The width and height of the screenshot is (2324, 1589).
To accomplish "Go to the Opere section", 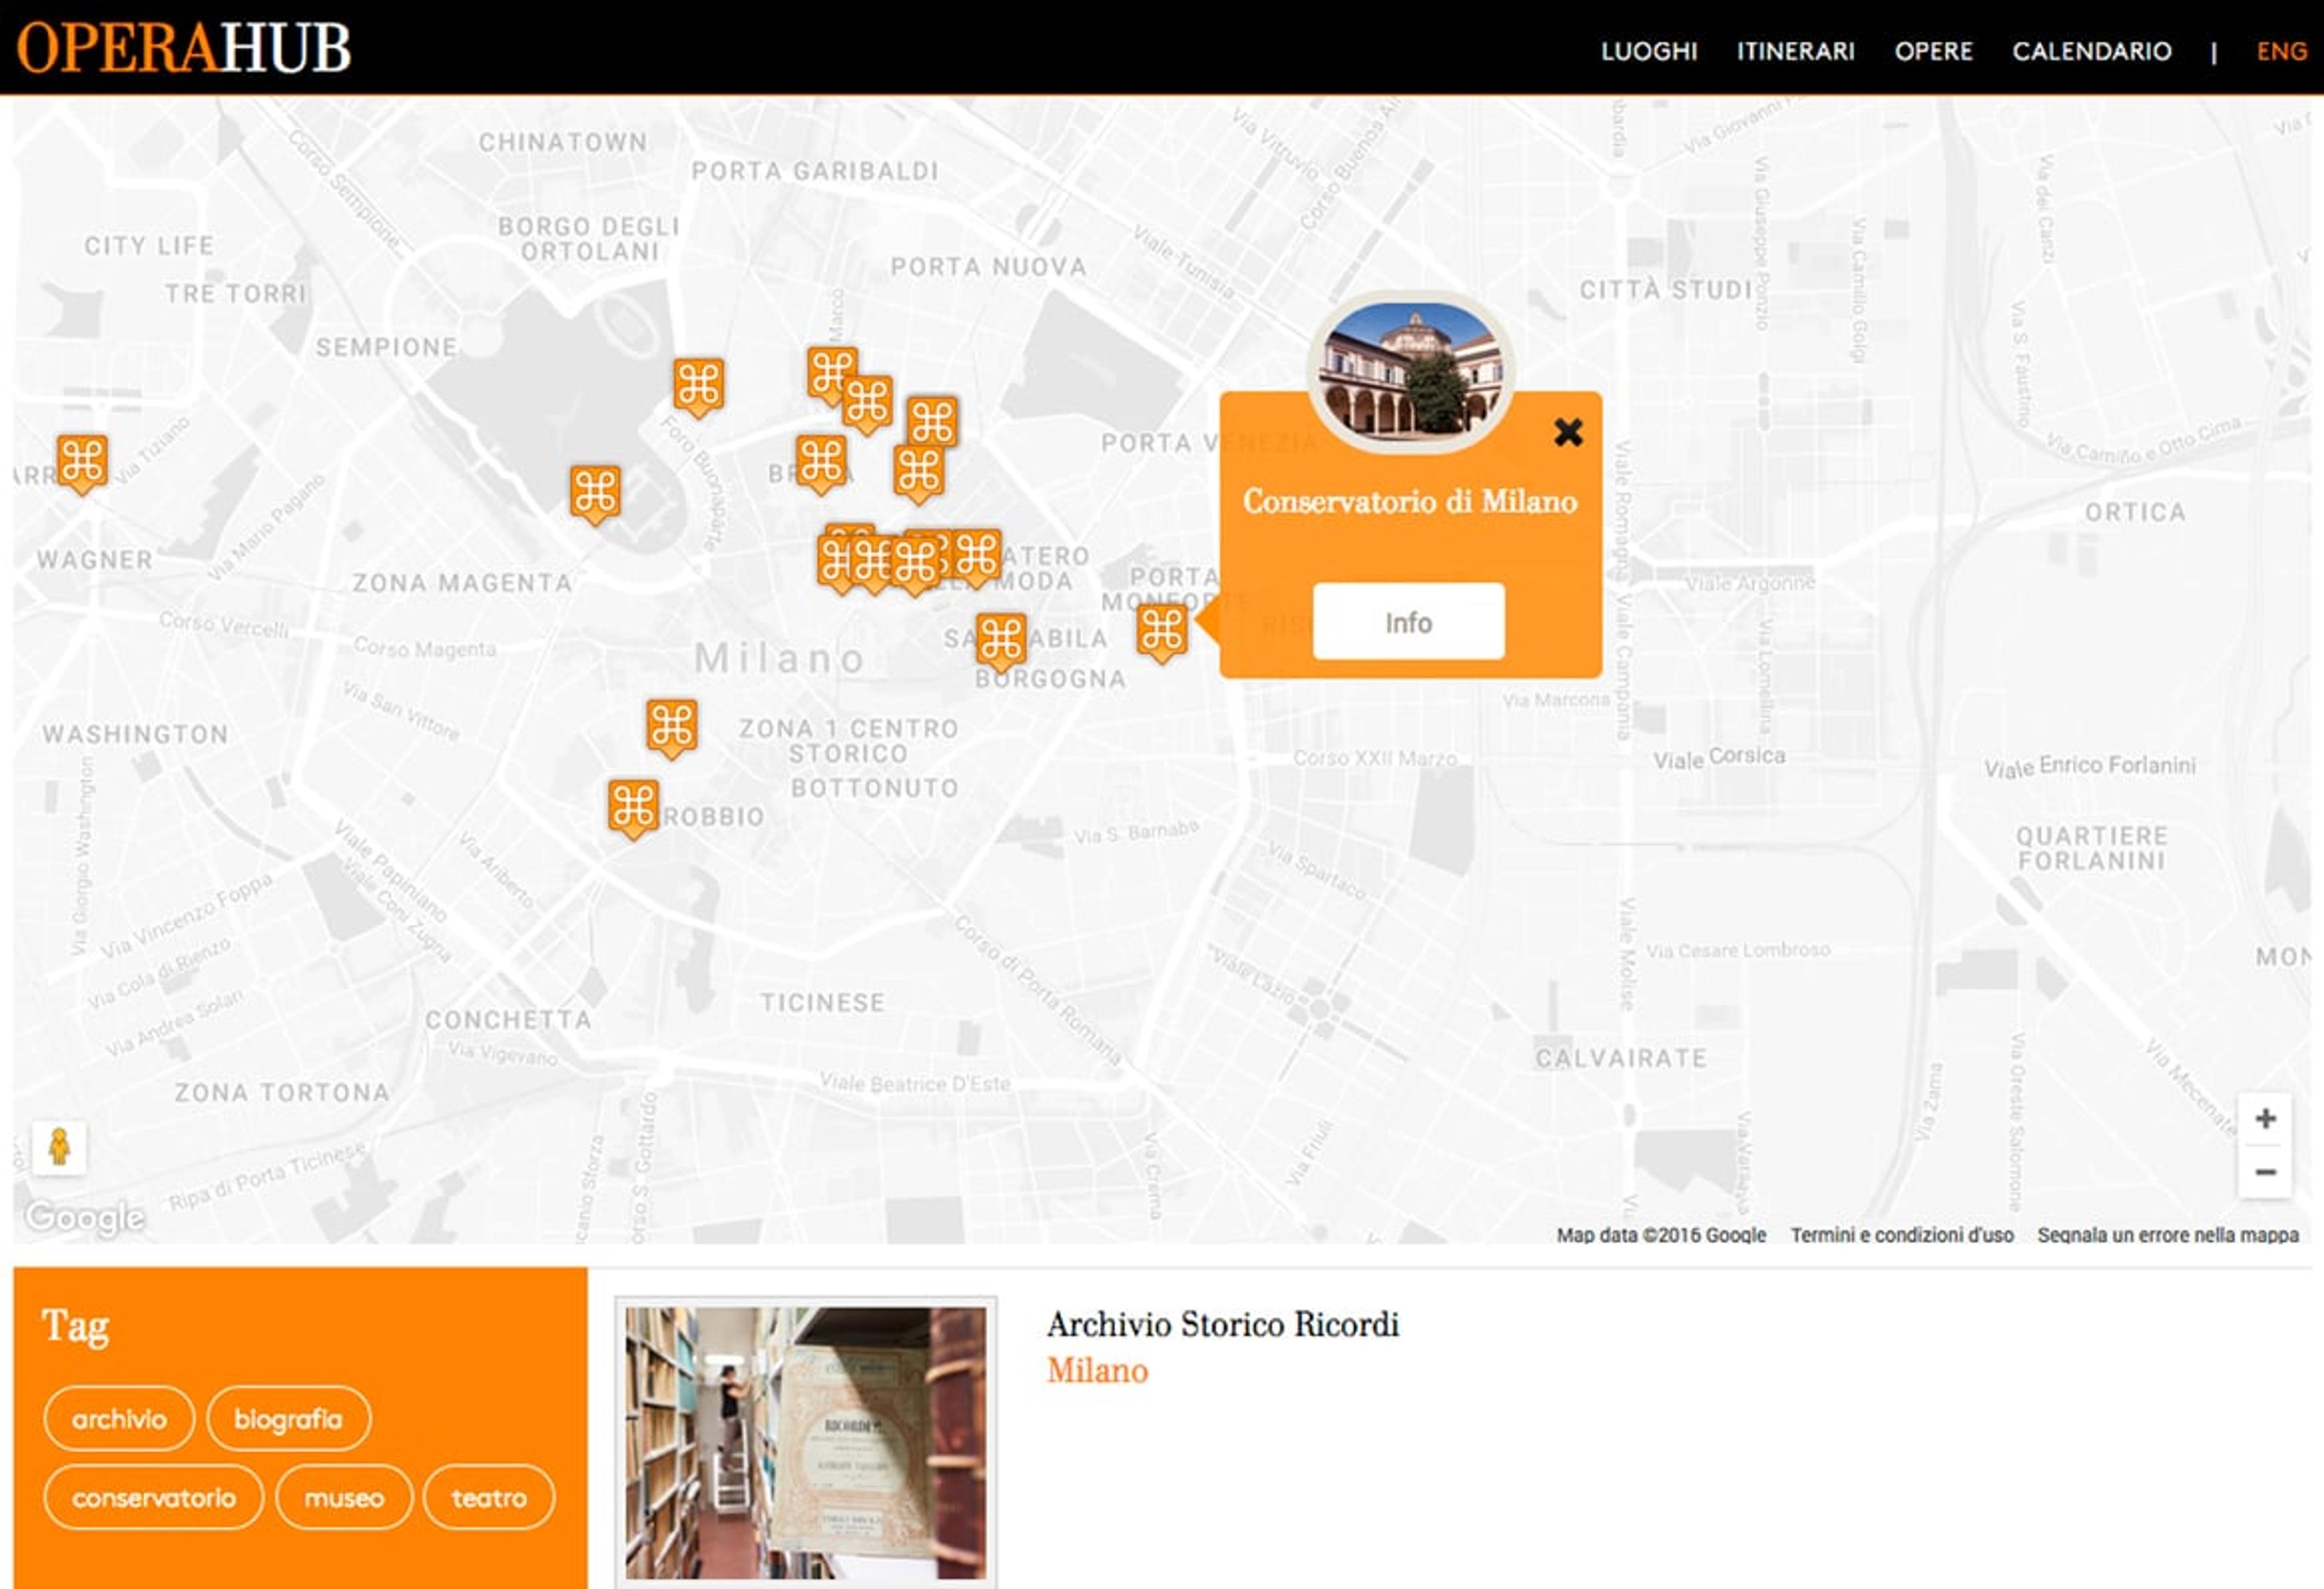I will (x=1934, y=51).
